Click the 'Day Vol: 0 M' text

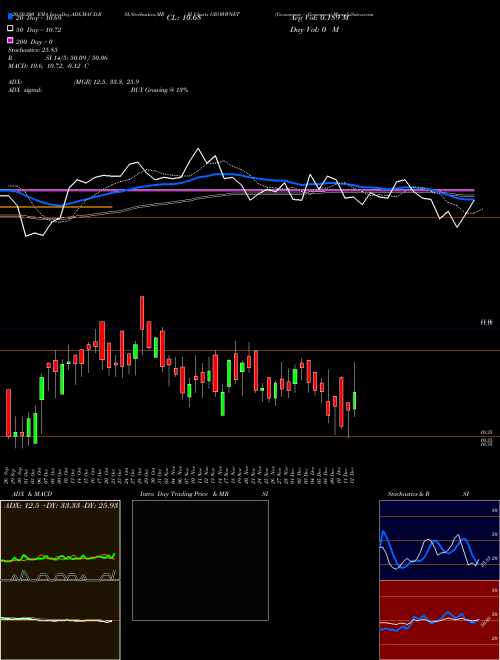click(314, 29)
